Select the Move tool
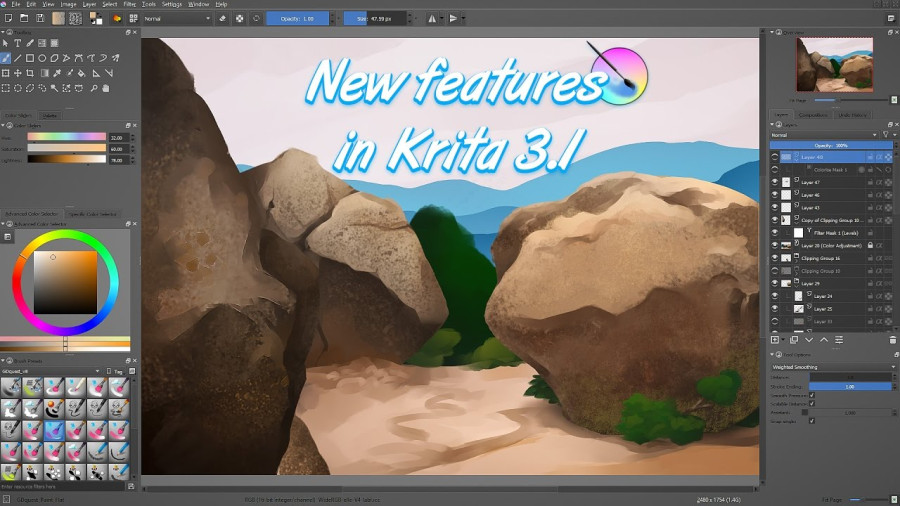This screenshot has width=900, height=506. pos(18,73)
